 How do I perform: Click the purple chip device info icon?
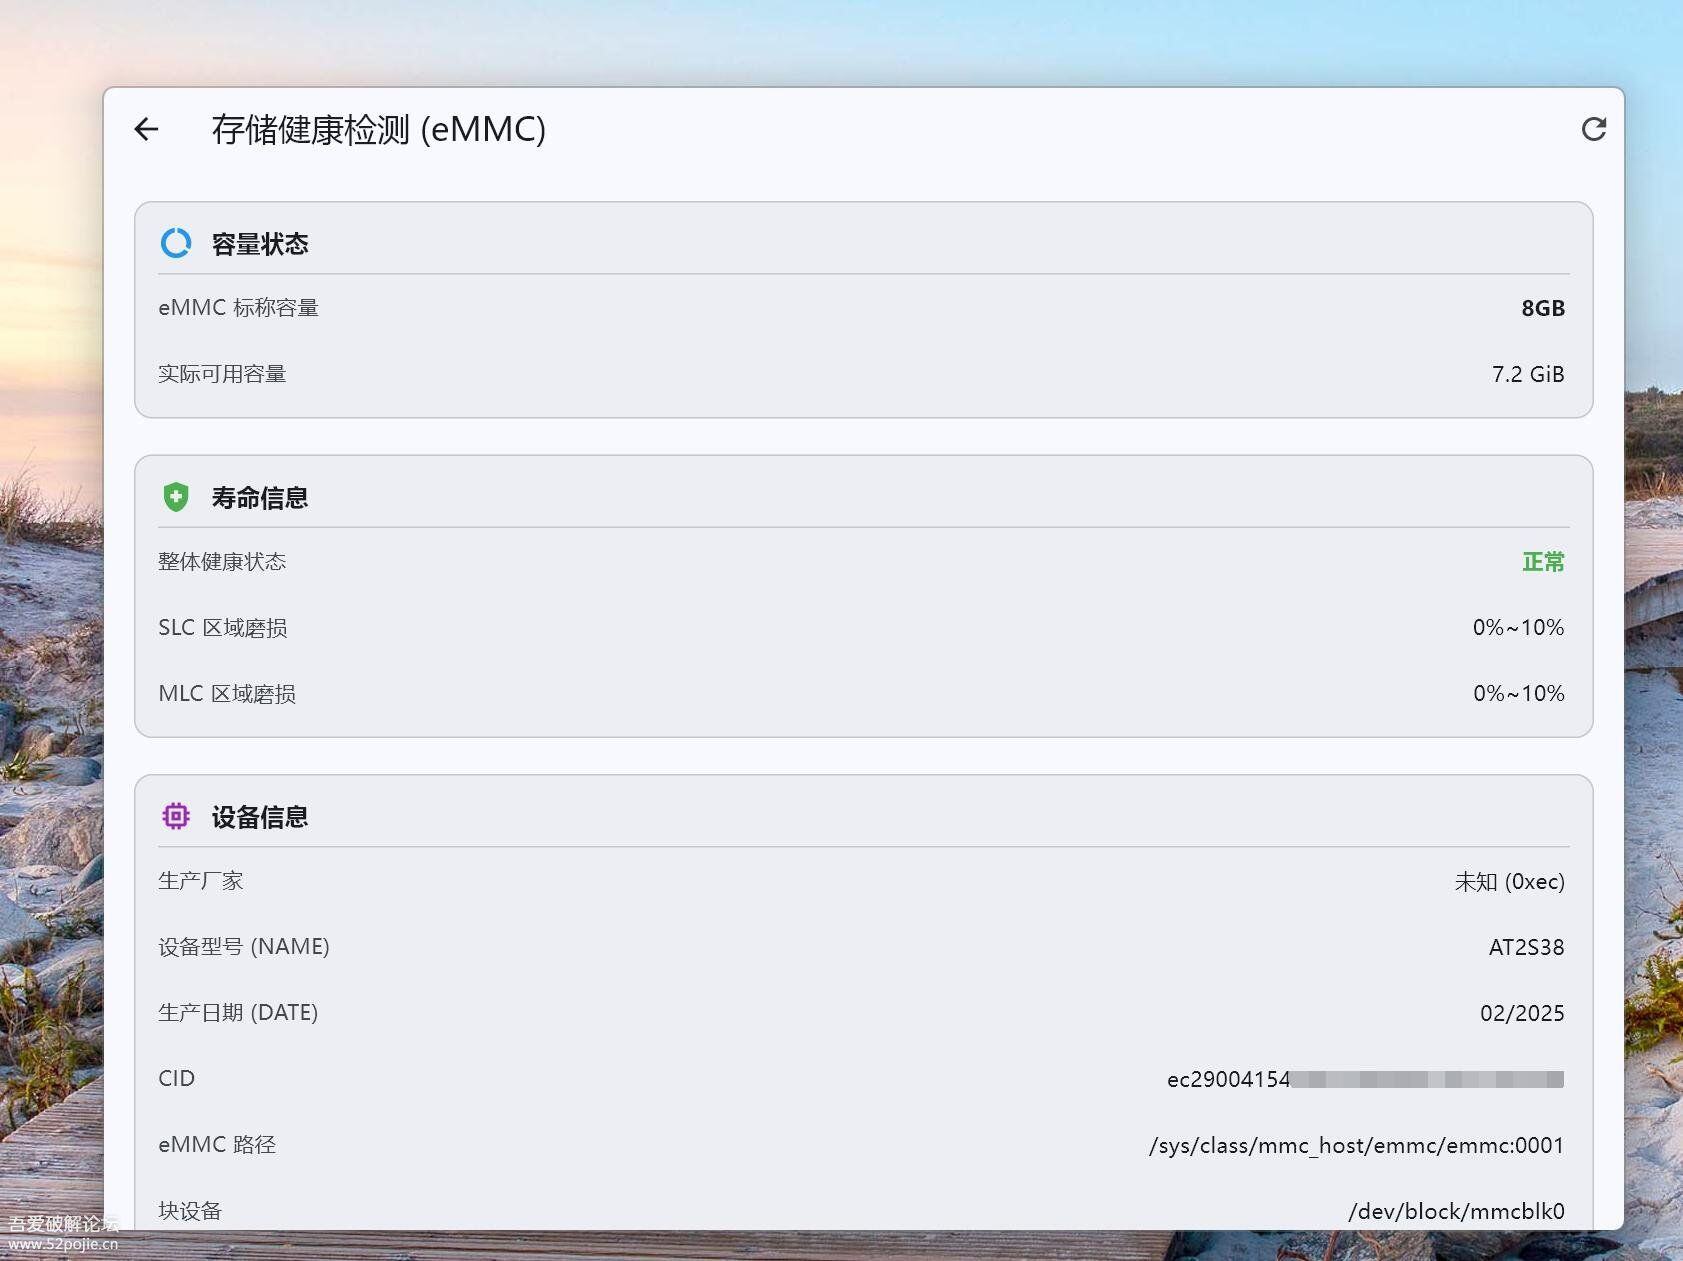(176, 817)
